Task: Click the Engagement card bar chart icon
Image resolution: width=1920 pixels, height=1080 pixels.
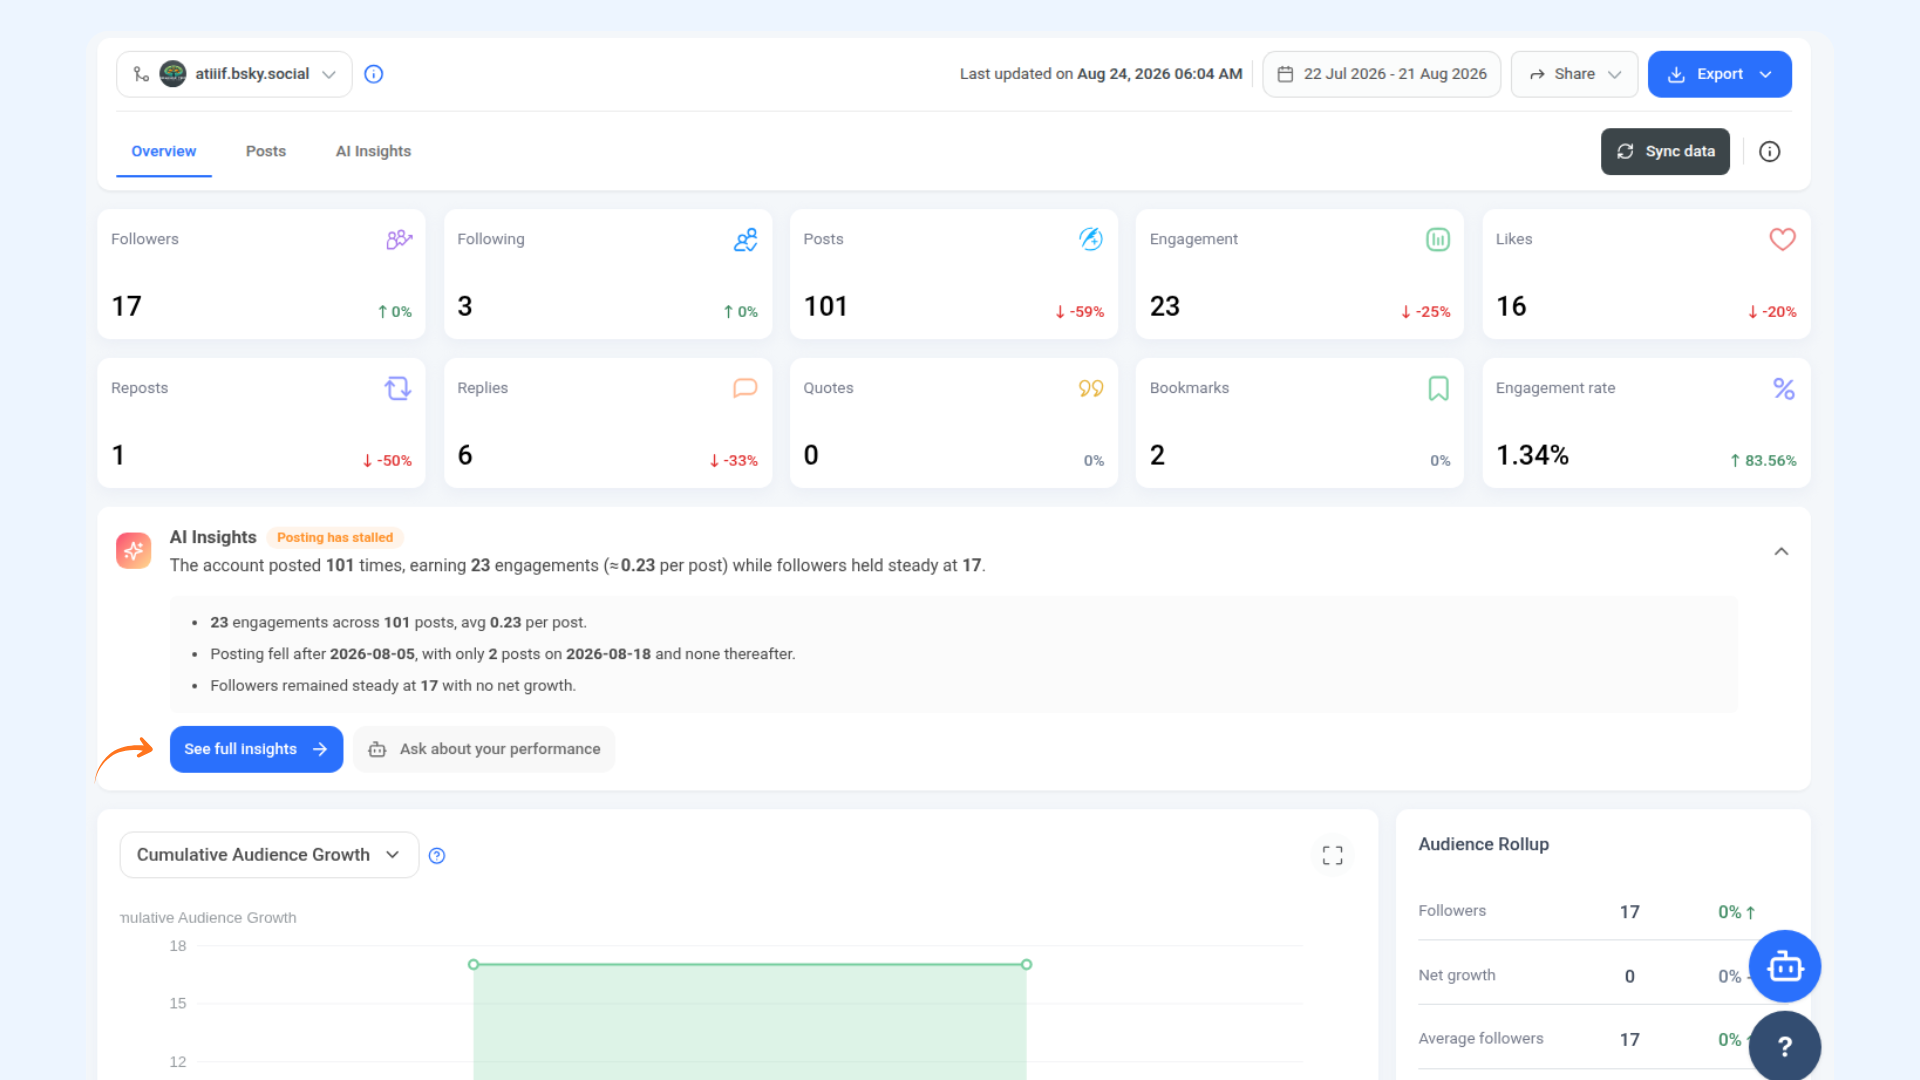Action: pos(1437,239)
